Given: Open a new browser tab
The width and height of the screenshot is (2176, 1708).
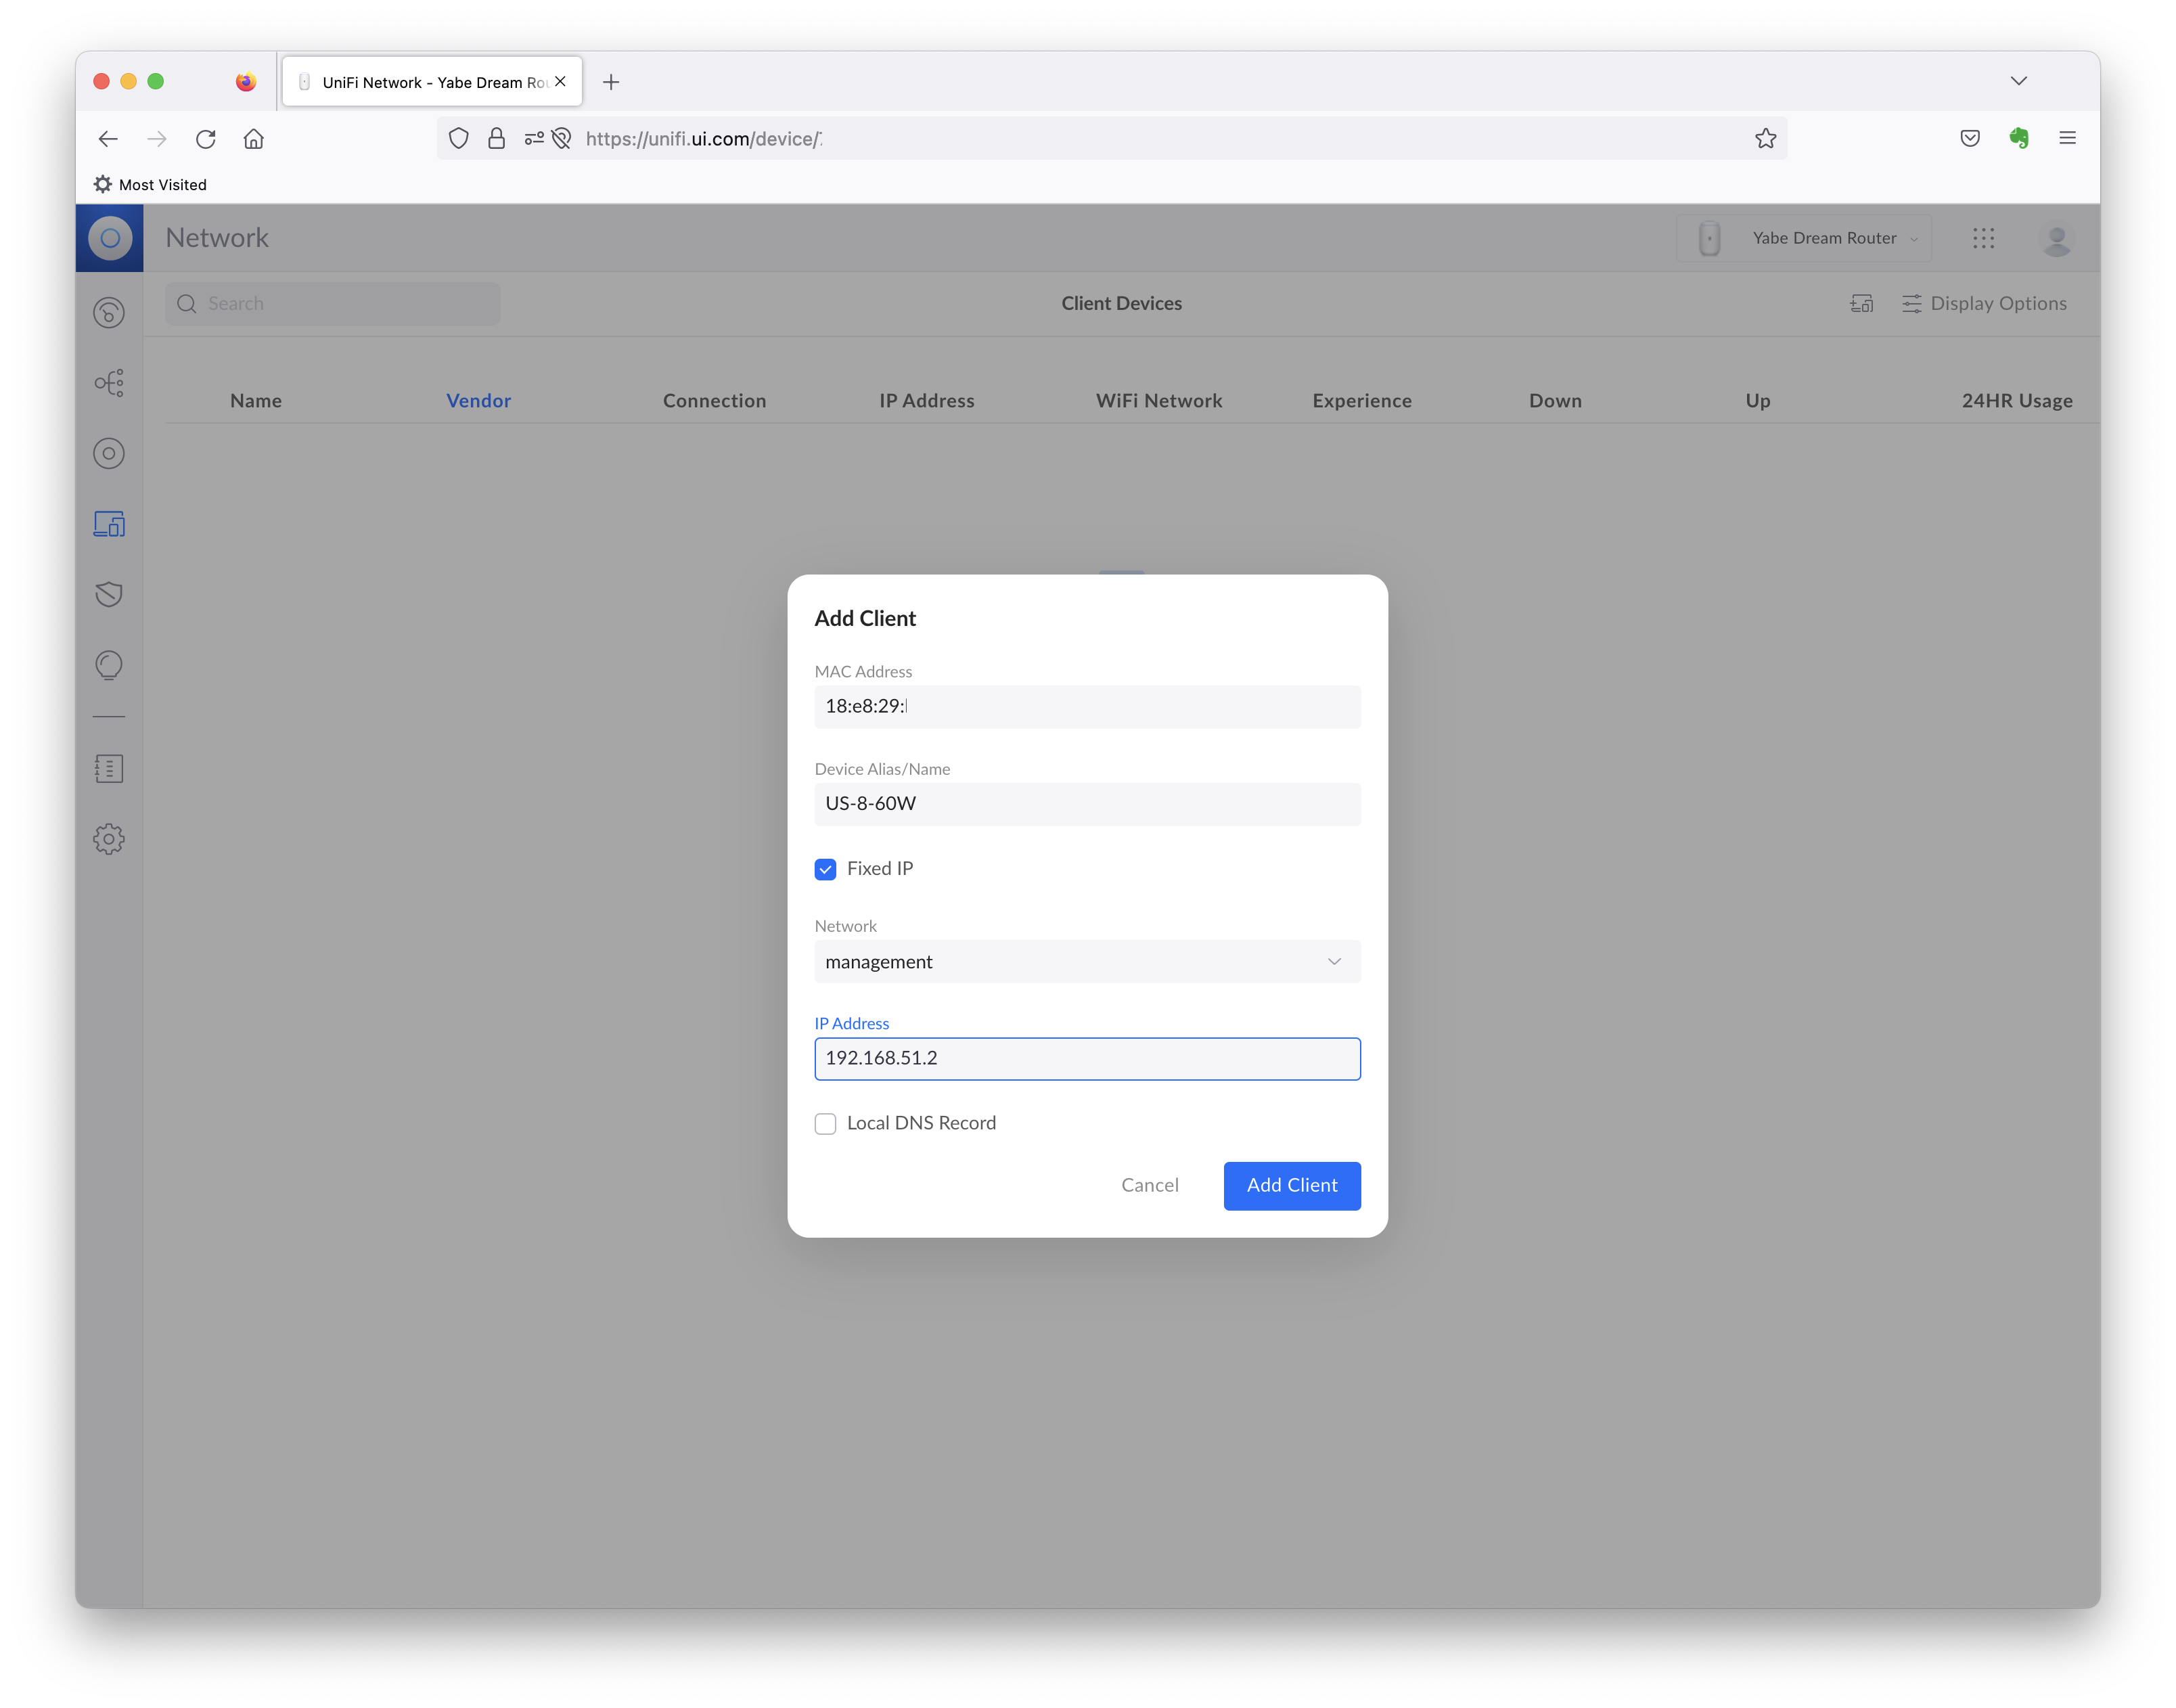Looking at the screenshot, I should (x=611, y=82).
